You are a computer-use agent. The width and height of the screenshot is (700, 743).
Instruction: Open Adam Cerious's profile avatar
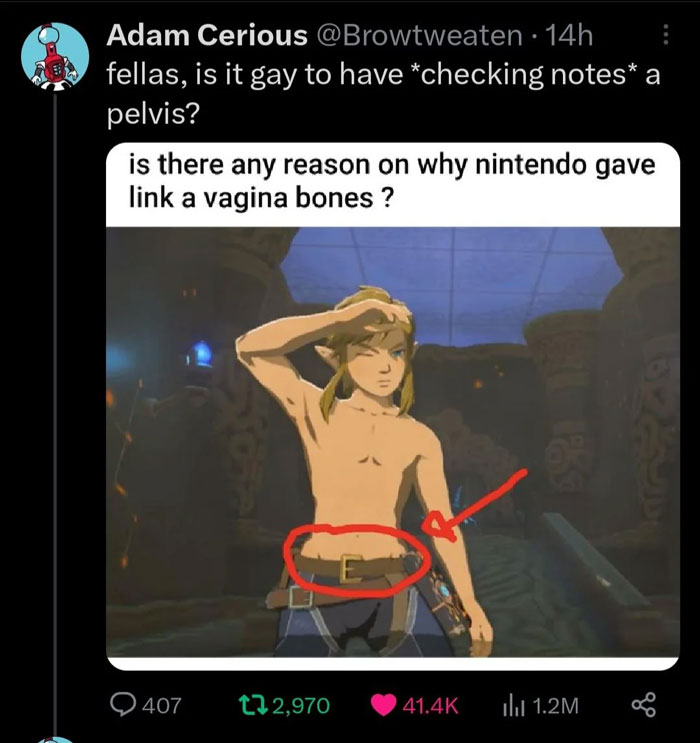[x=55, y=56]
